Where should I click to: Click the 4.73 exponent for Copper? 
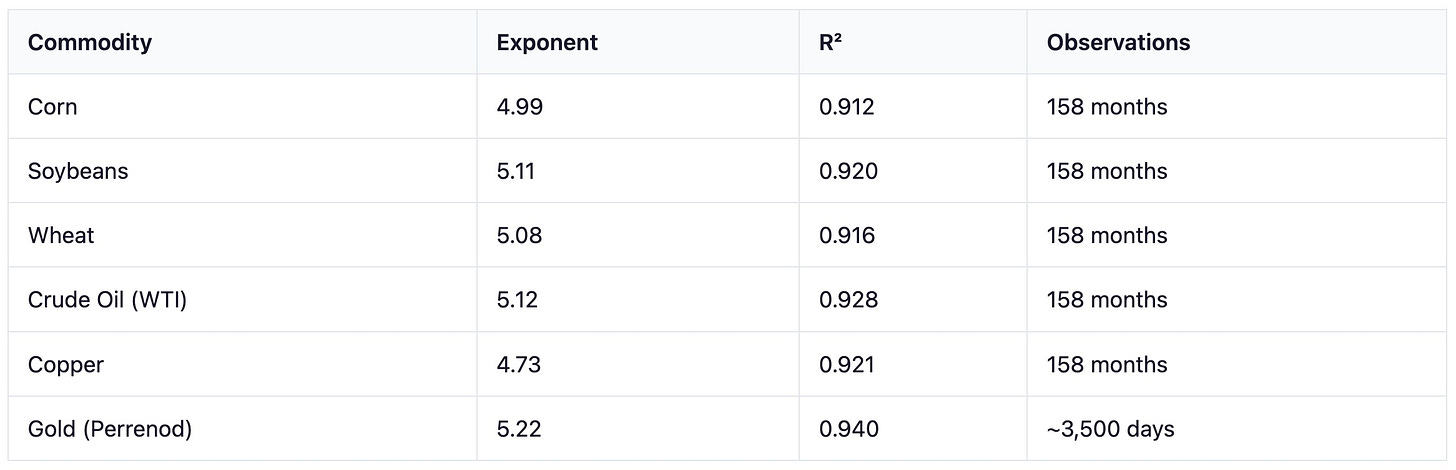(x=519, y=365)
